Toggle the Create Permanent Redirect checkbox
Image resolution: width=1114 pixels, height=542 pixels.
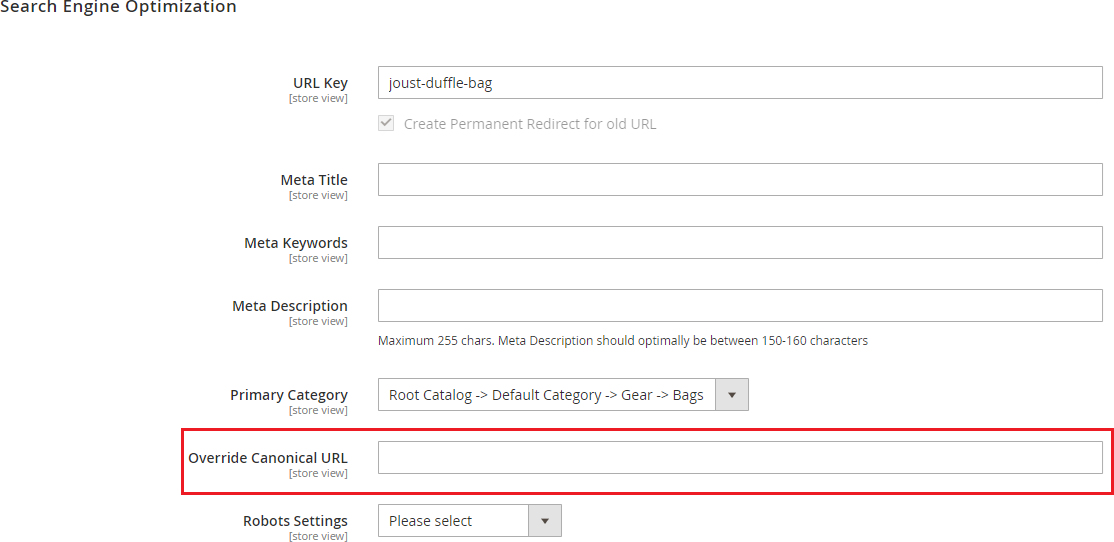click(x=386, y=124)
